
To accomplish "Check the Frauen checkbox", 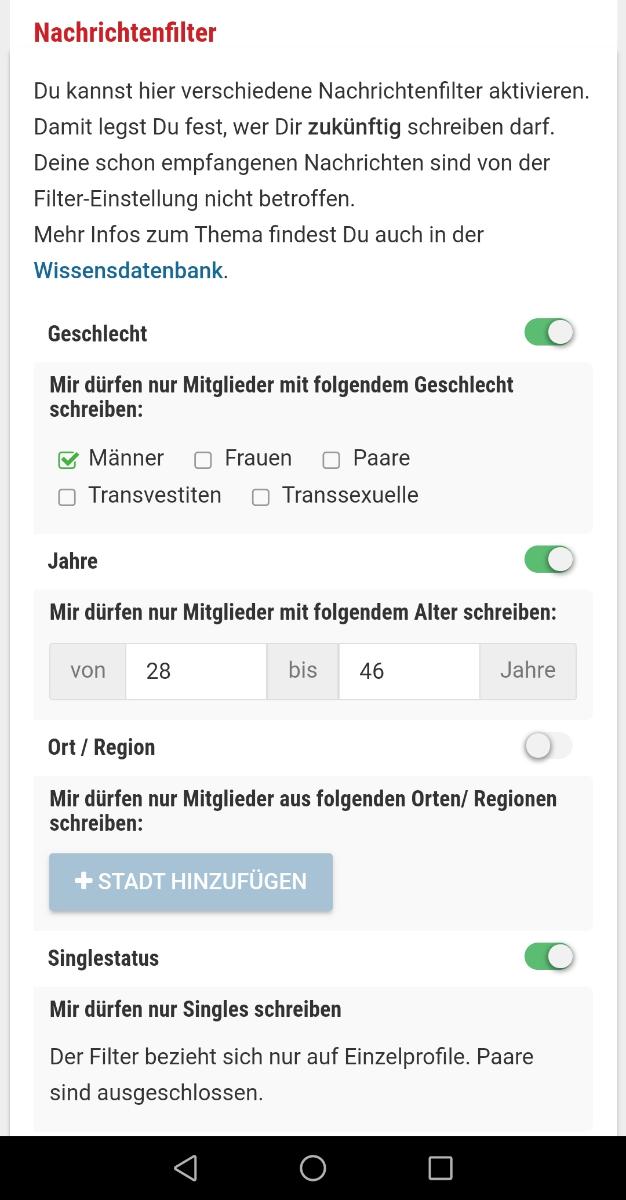I will (203, 460).
